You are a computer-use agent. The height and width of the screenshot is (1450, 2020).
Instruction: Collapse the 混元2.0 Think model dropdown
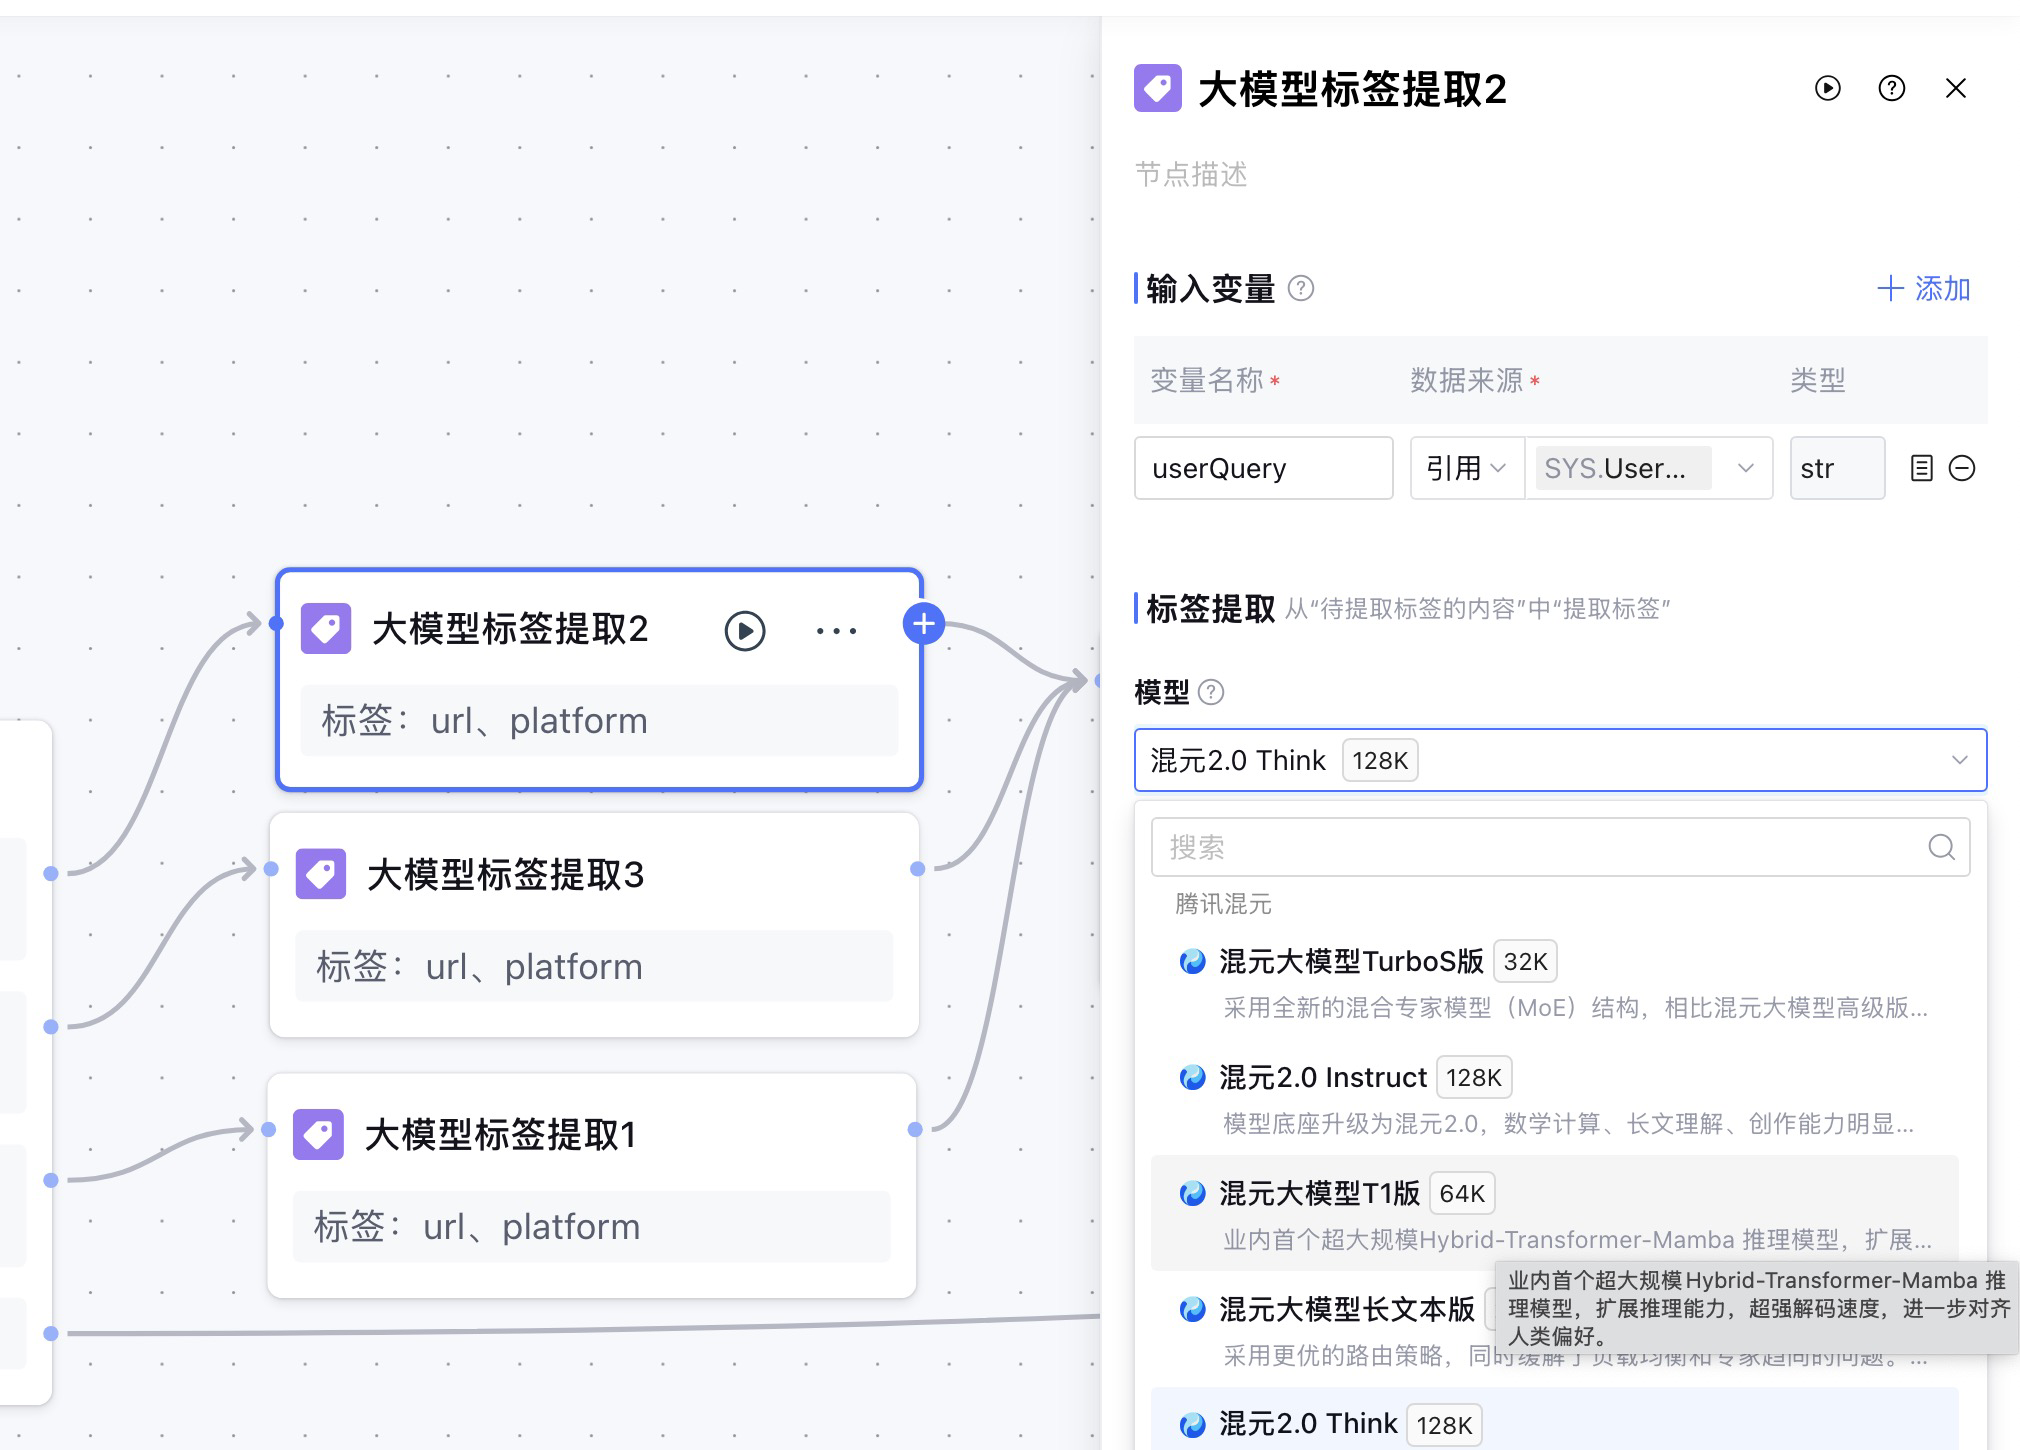1958,760
